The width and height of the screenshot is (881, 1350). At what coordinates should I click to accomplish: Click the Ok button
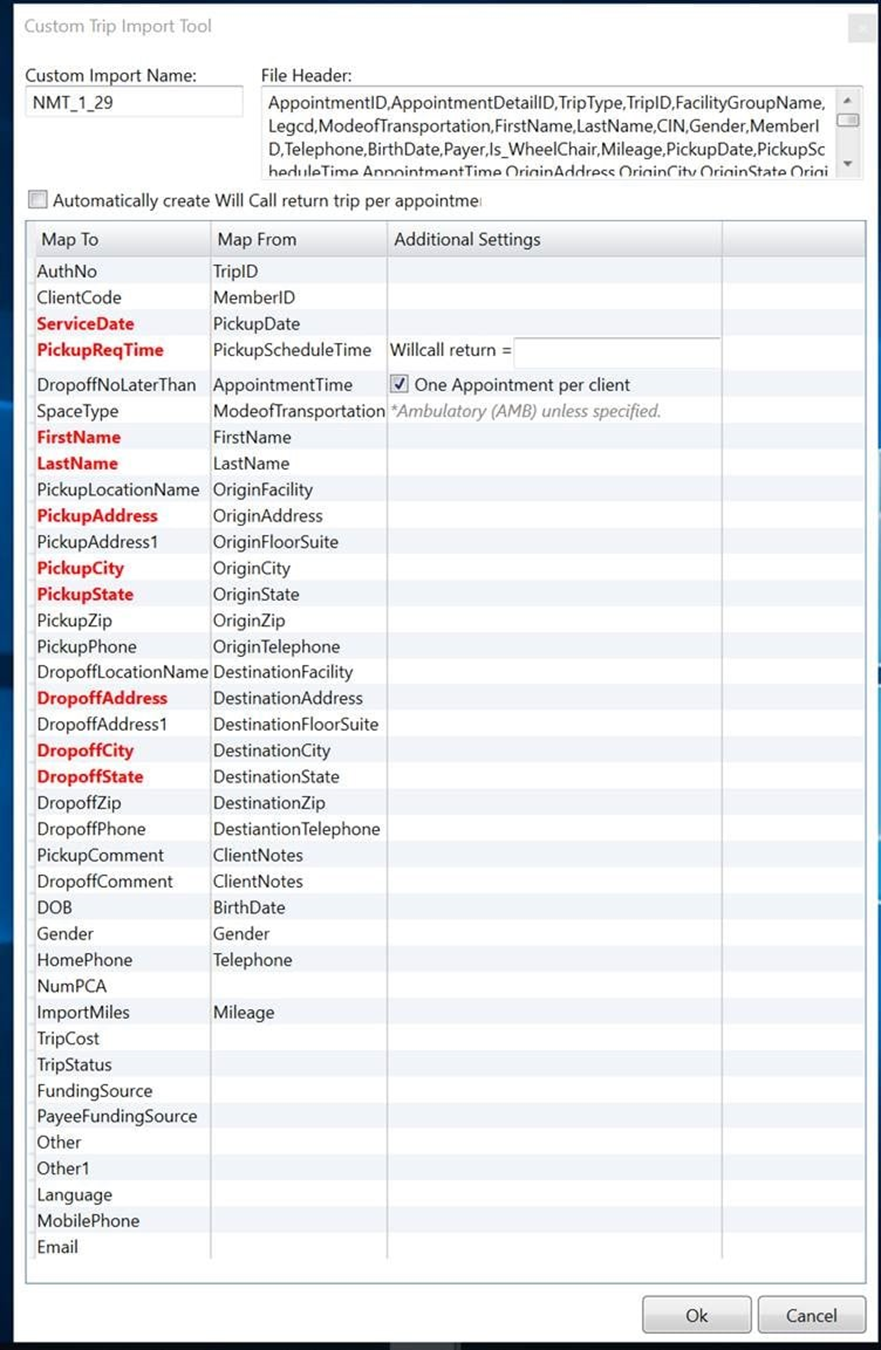[x=696, y=1315]
